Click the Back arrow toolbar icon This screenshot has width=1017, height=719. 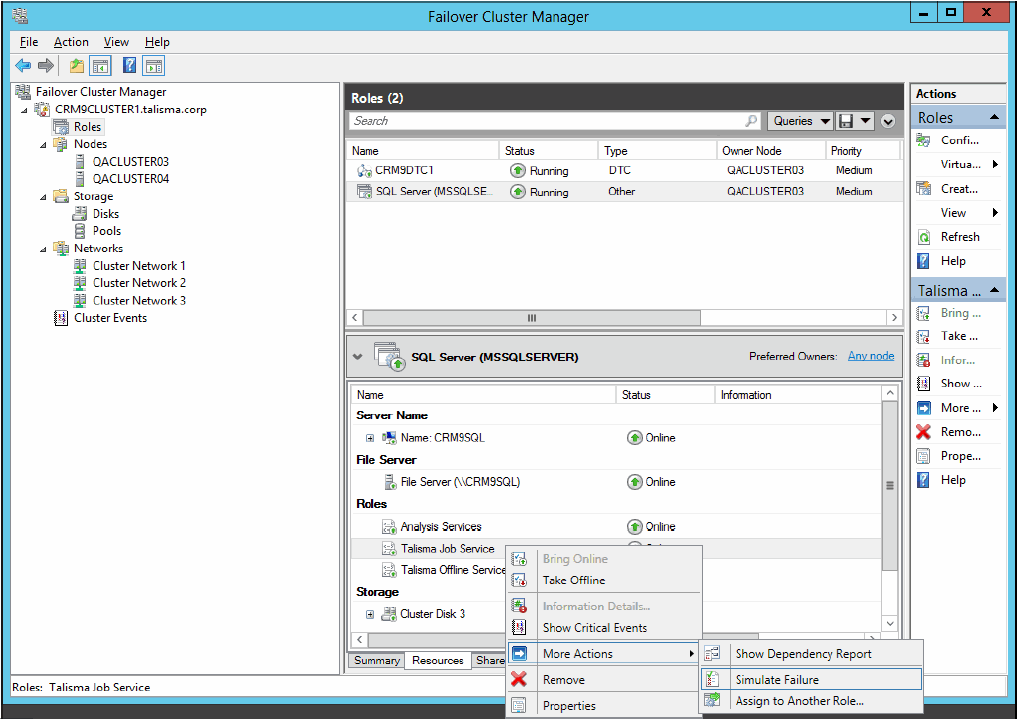[x=23, y=66]
